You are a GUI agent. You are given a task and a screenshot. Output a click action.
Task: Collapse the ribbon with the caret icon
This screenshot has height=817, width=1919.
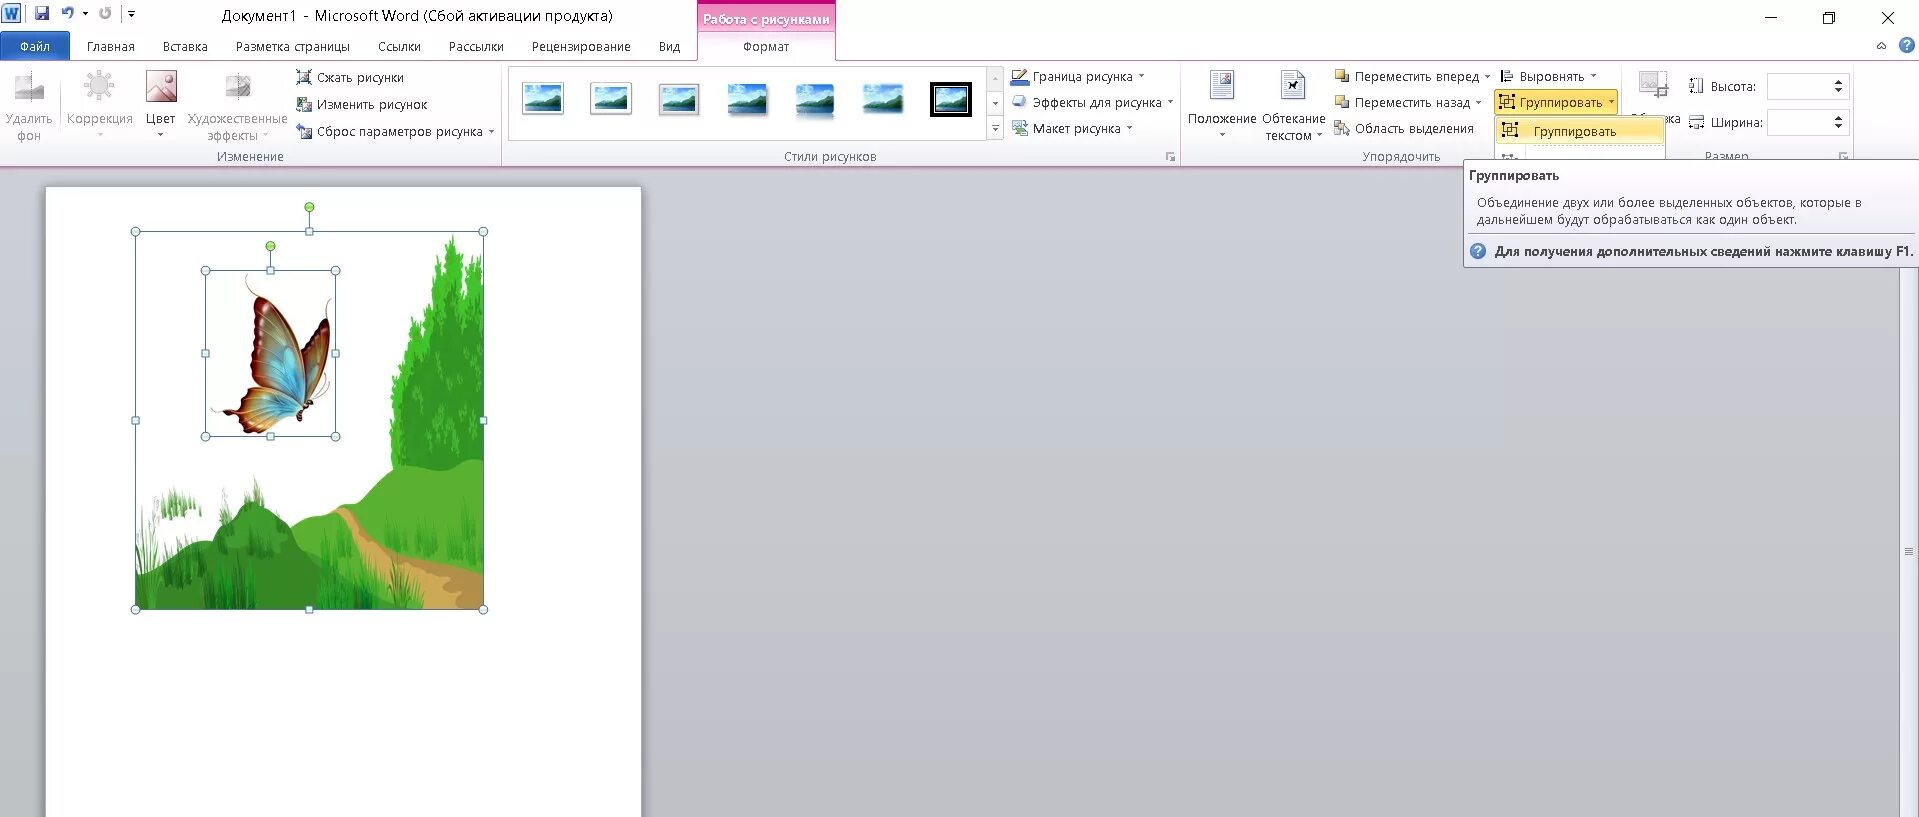(1881, 46)
